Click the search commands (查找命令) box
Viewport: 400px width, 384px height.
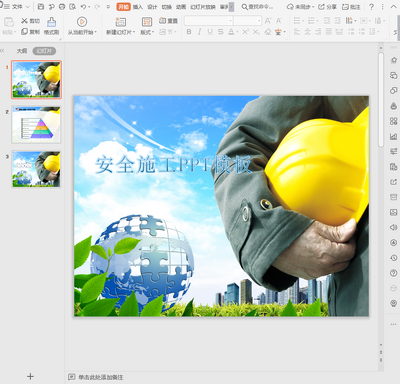[x=257, y=7]
